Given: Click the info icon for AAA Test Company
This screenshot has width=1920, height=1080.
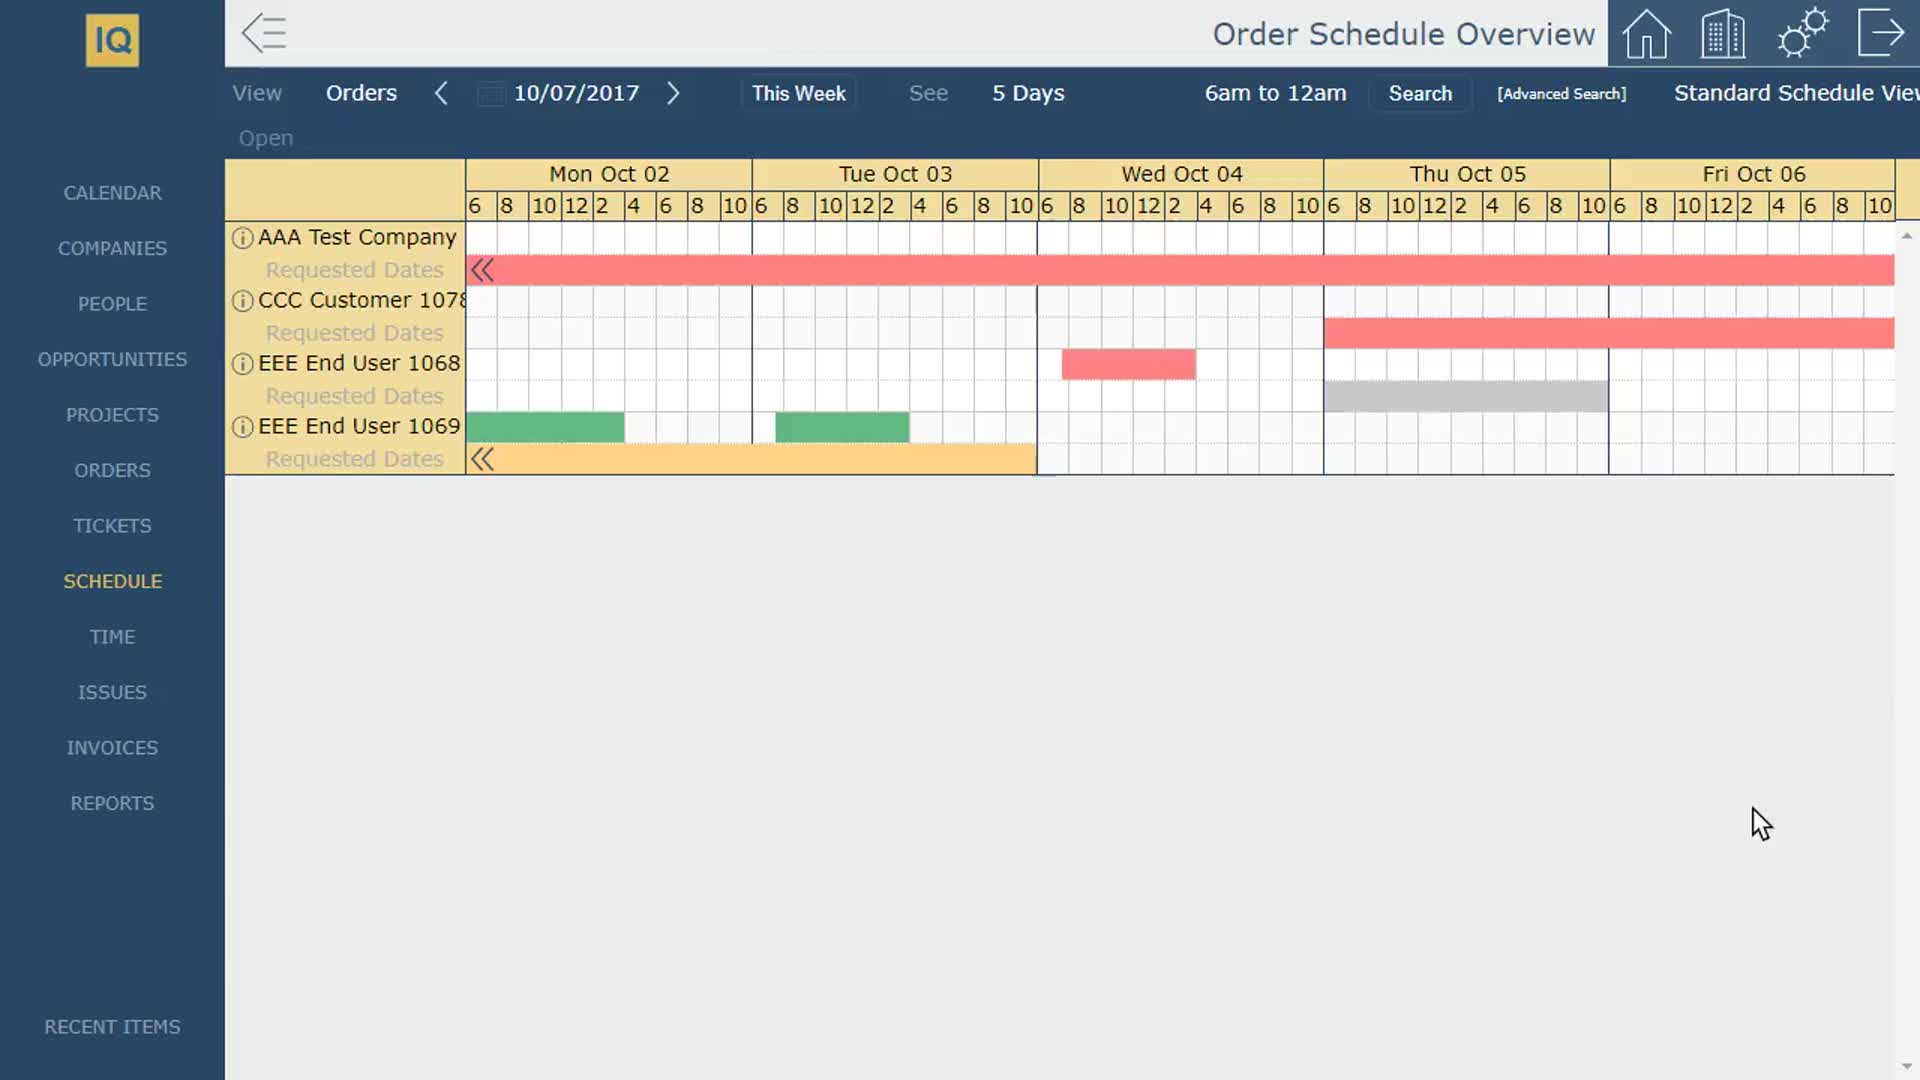Looking at the screenshot, I should click(x=241, y=237).
